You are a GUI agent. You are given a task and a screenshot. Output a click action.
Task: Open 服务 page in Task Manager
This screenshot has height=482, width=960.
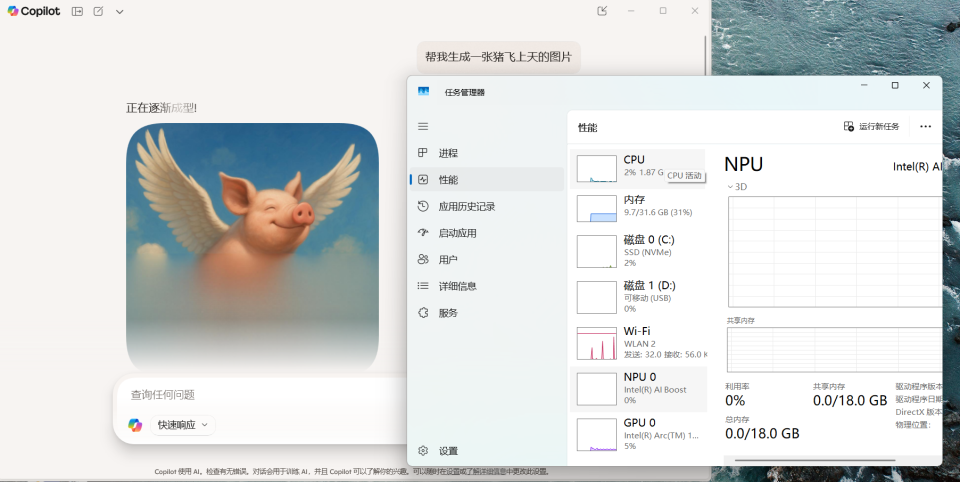coord(487,313)
